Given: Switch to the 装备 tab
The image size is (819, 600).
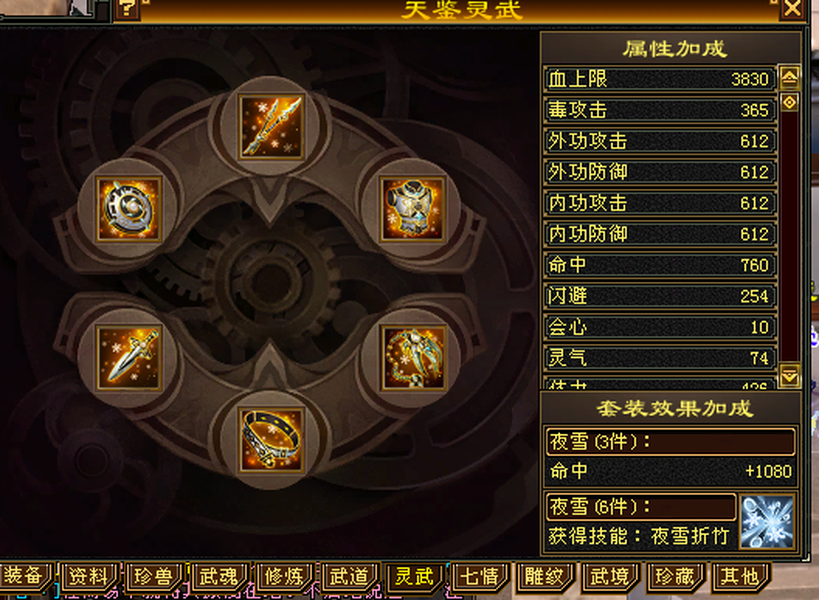Looking at the screenshot, I should coord(23,576).
